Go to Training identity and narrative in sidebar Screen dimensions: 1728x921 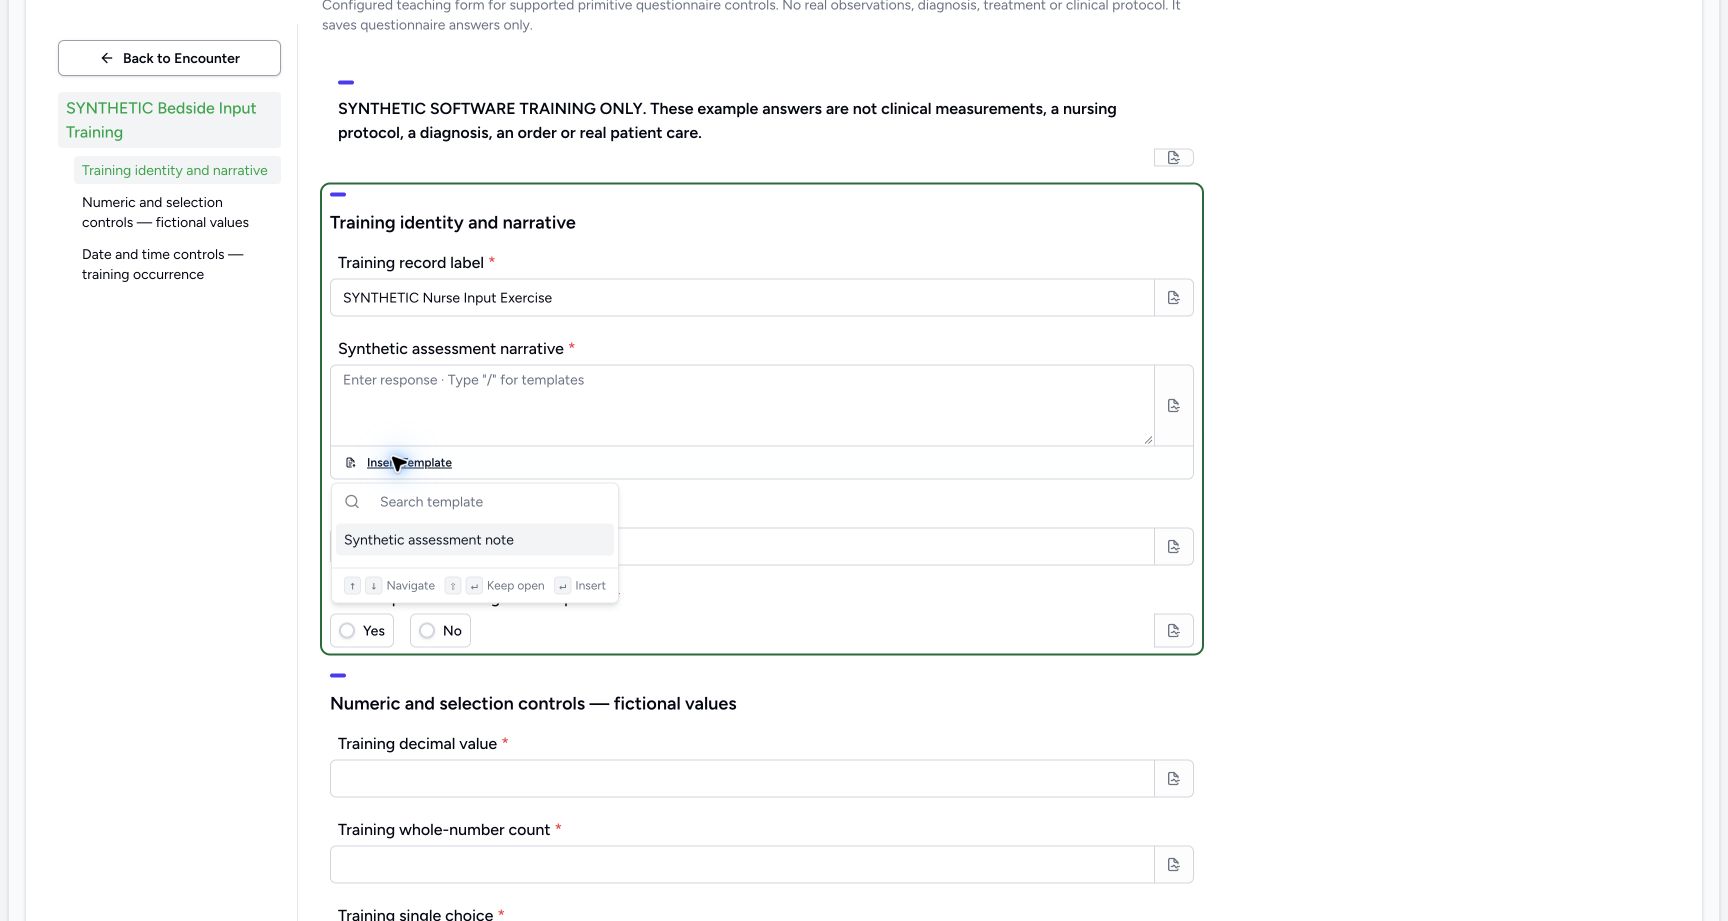pos(177,170)
